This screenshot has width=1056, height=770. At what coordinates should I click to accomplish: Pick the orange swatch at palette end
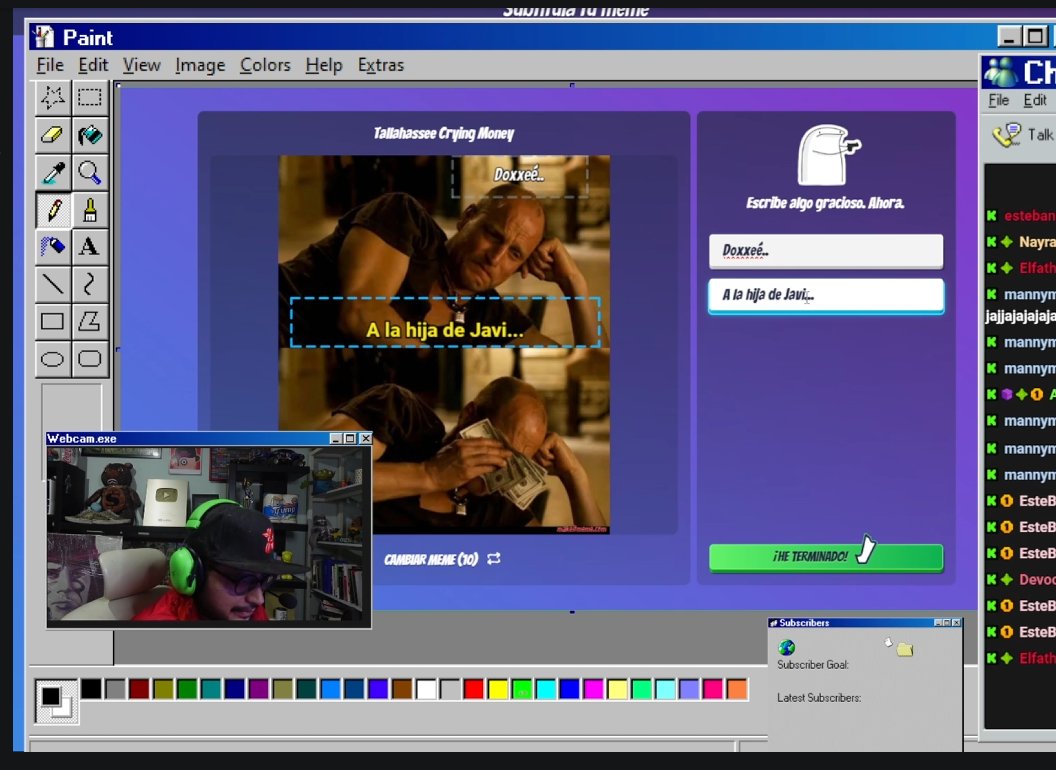pyautogui.click(x=737, y=689)
